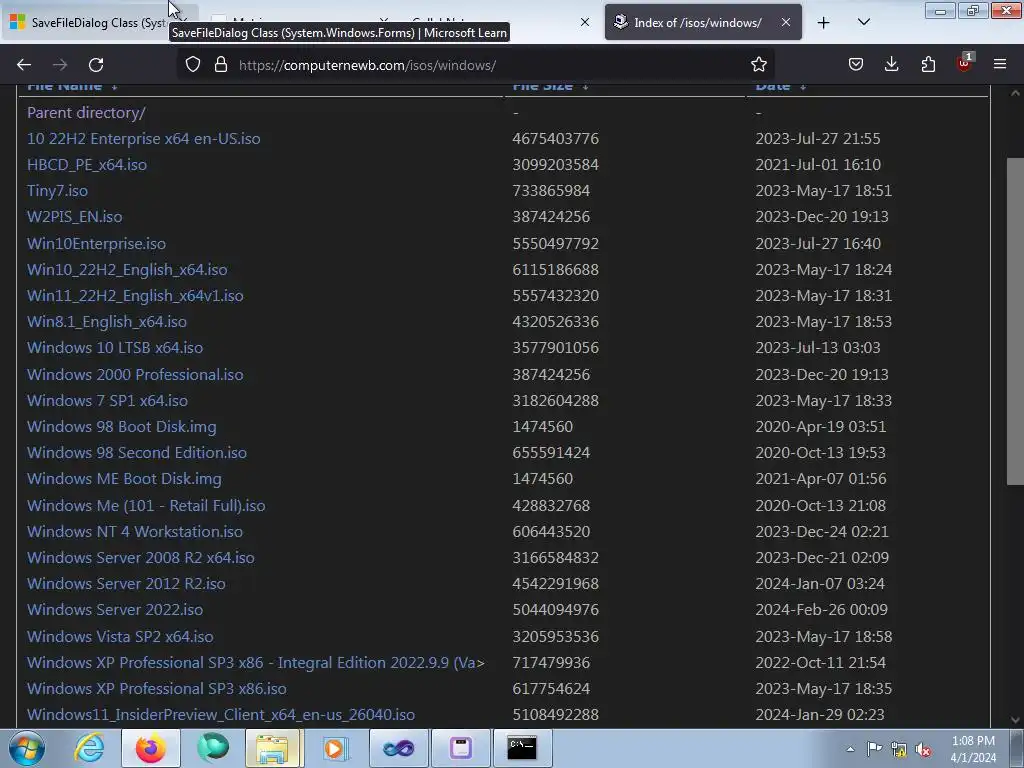Open Win10_22H2_English_x64.iso link
Viewport: 1024px width, 768px height.
(127, 270)
